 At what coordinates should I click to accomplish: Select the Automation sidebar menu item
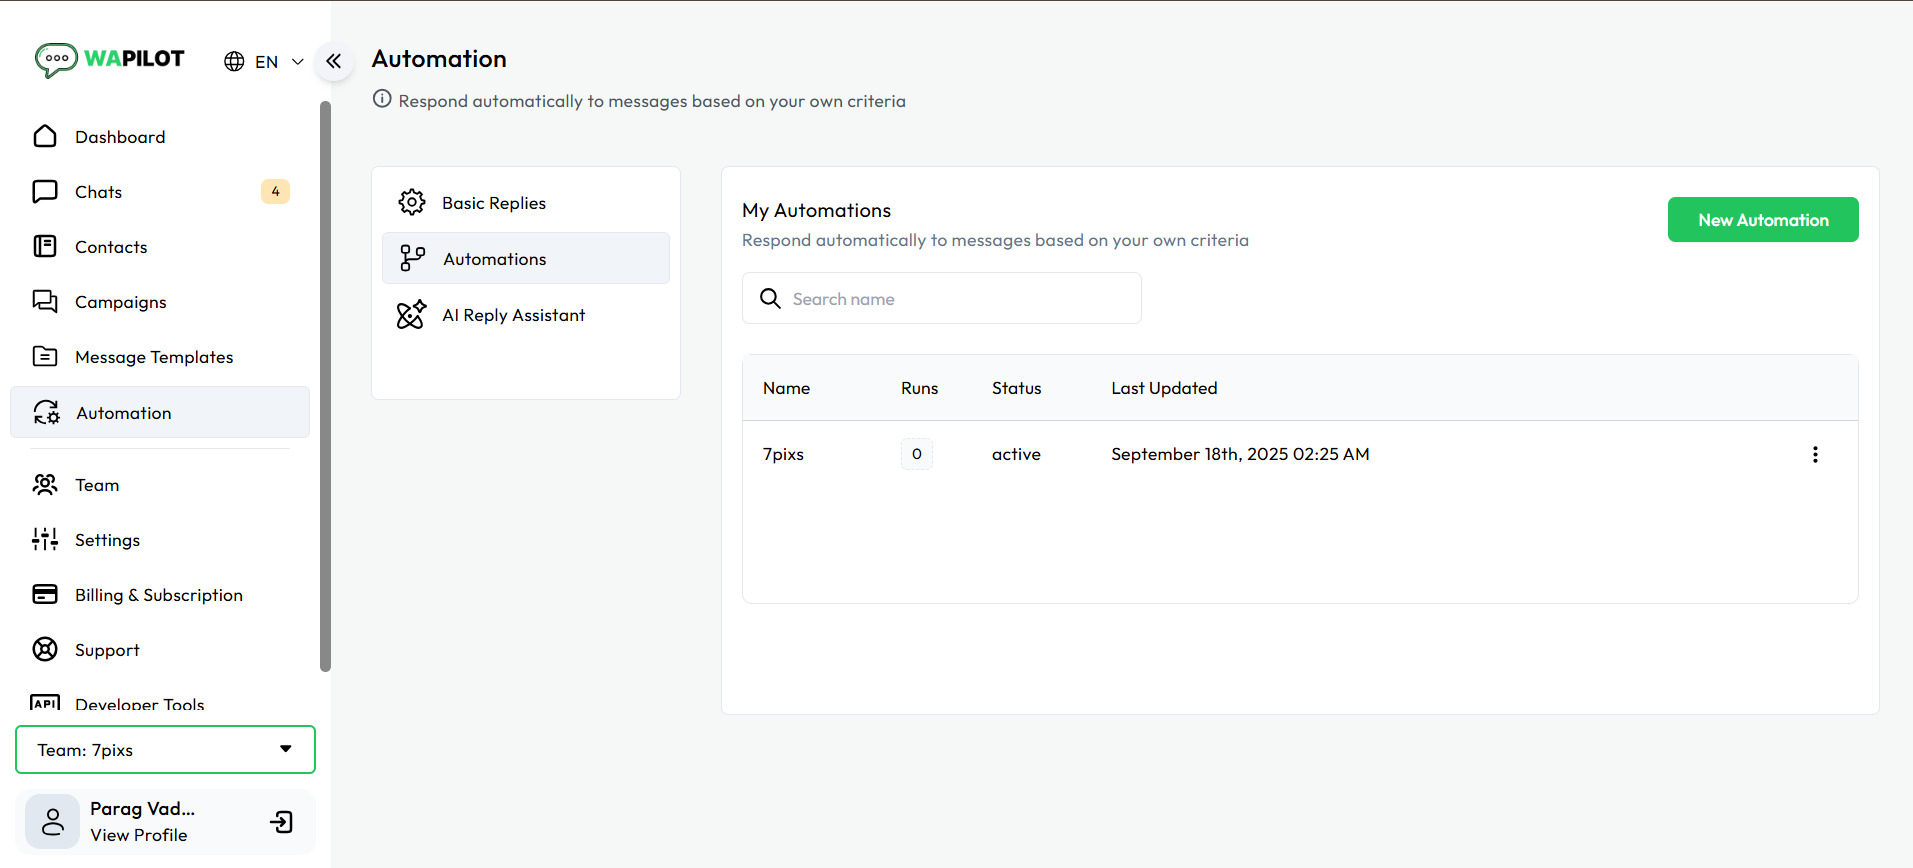point(160,412)
